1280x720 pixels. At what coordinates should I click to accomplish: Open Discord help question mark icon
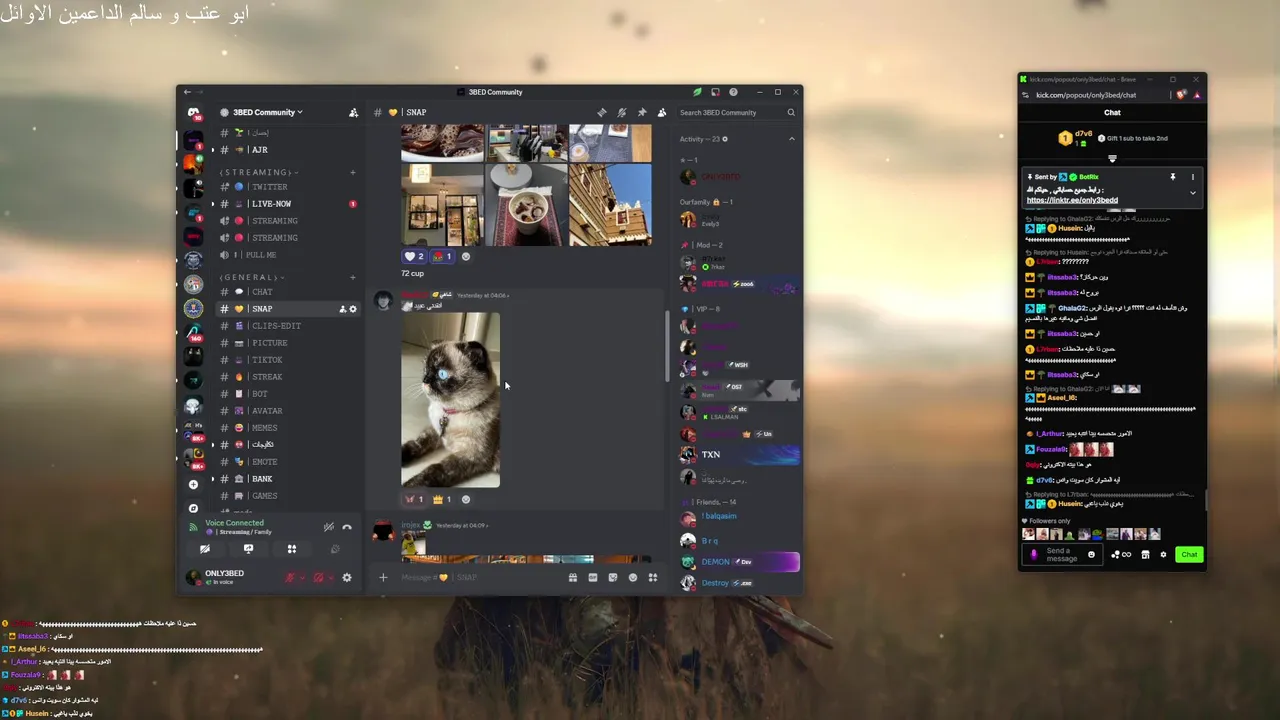click(x=733, y=92)
